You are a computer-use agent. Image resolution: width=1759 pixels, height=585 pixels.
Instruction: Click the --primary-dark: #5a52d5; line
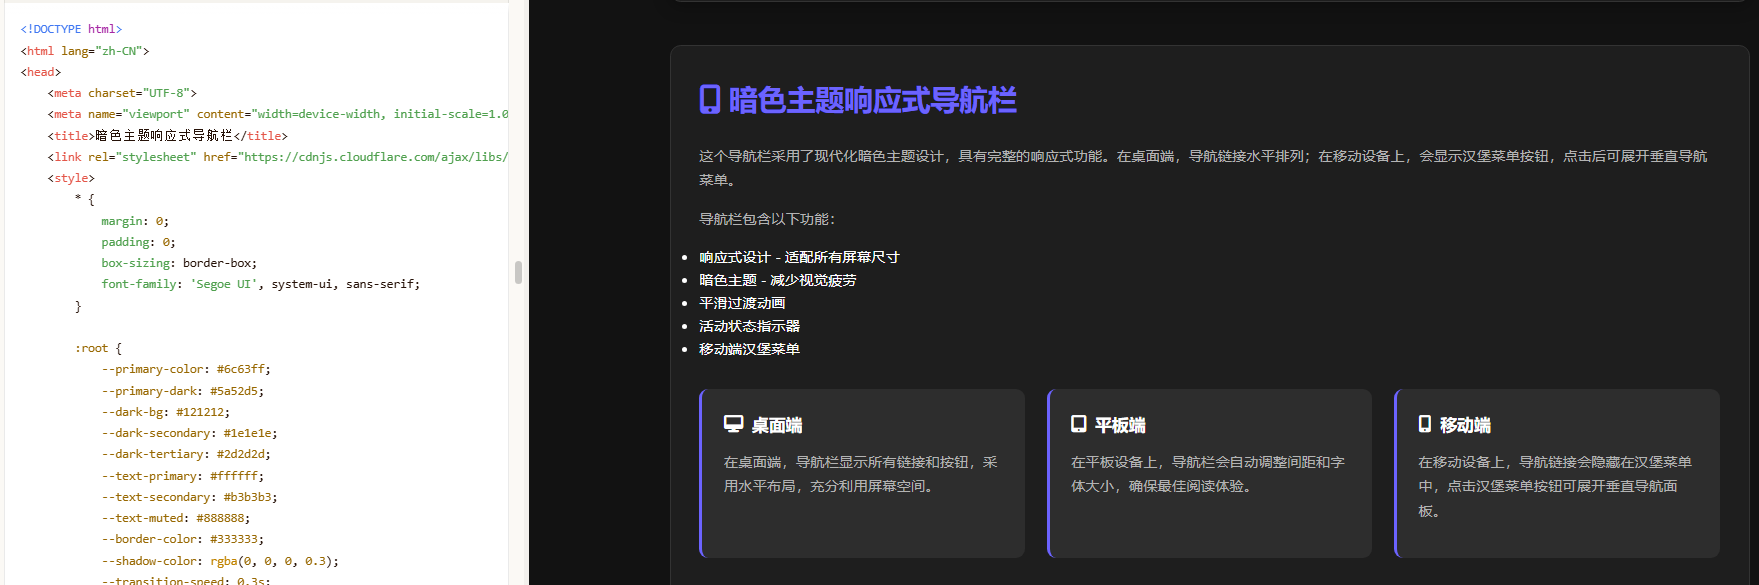coord(183,391)
